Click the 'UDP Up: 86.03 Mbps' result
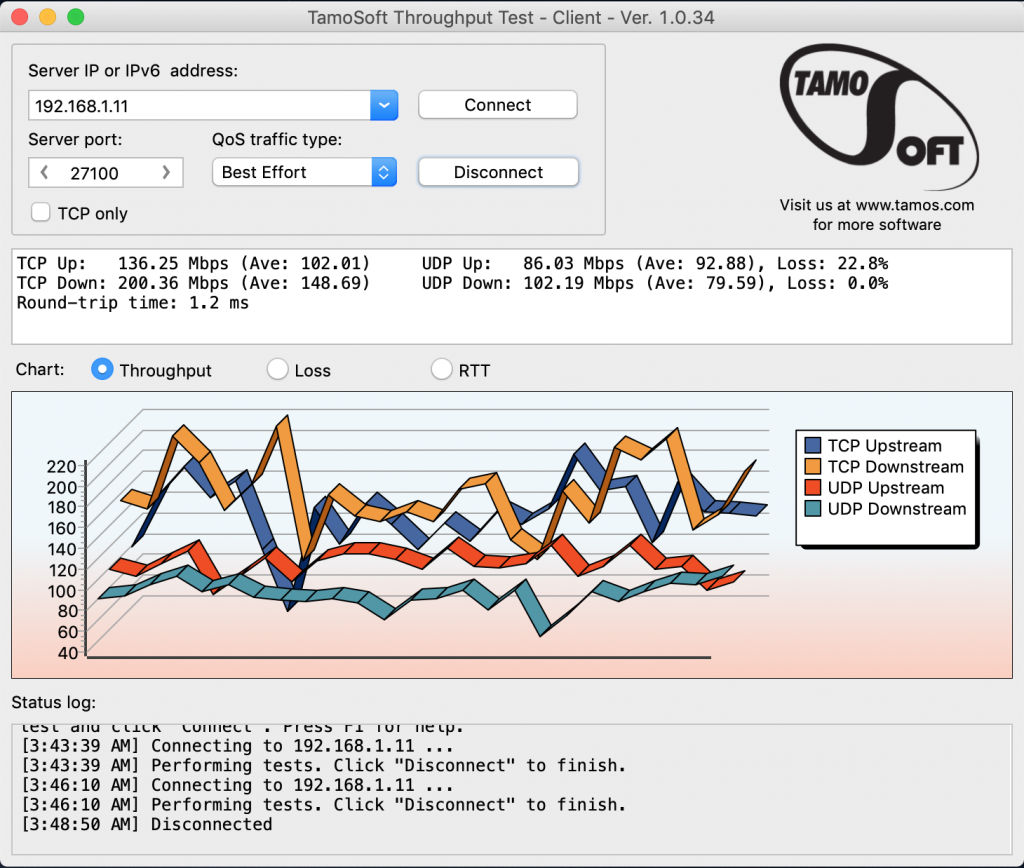Viewport: 1024px width, 868px height. click(x=523, y=263)
